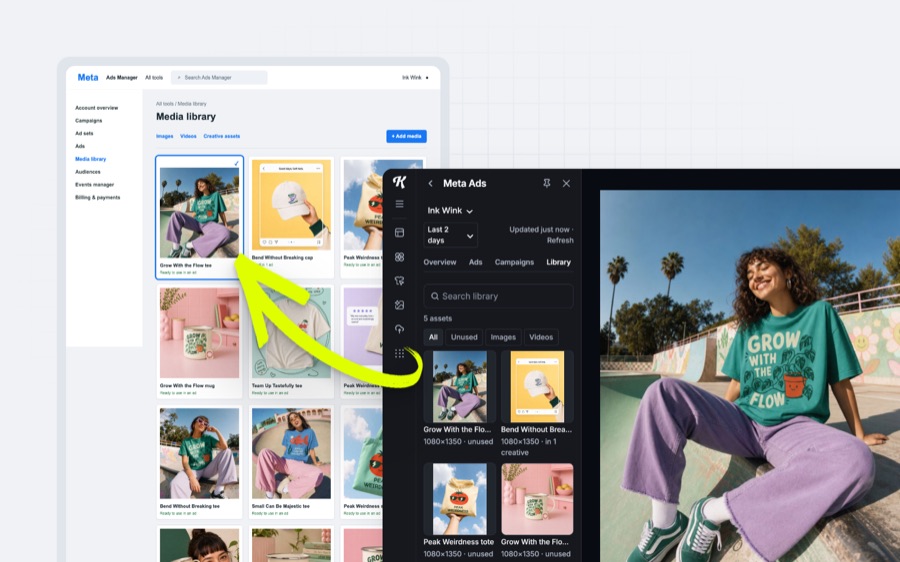Viewport: 900px width, 562px height.
Task: Select pink mug thumbnail in Kittl library
Action: coord(537,499)
